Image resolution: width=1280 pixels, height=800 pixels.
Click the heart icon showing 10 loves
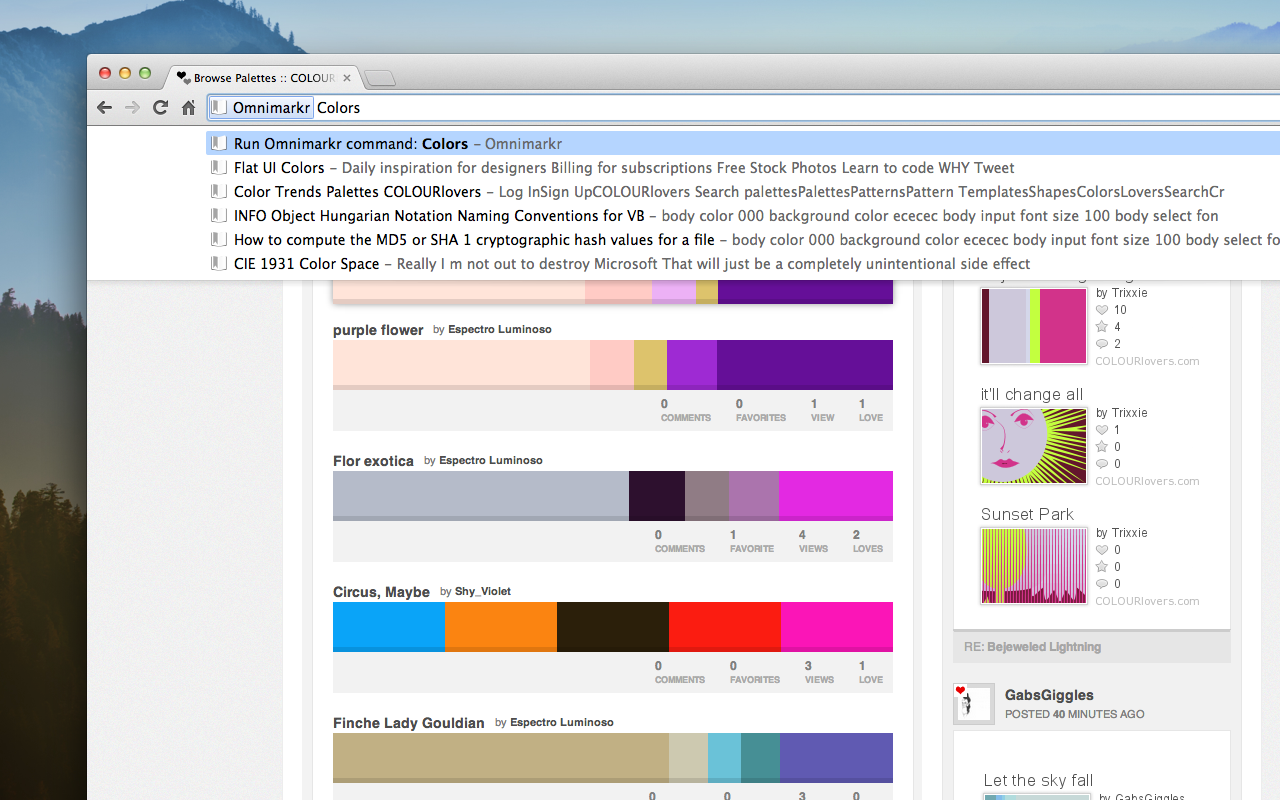click(x=1102, y=310)
